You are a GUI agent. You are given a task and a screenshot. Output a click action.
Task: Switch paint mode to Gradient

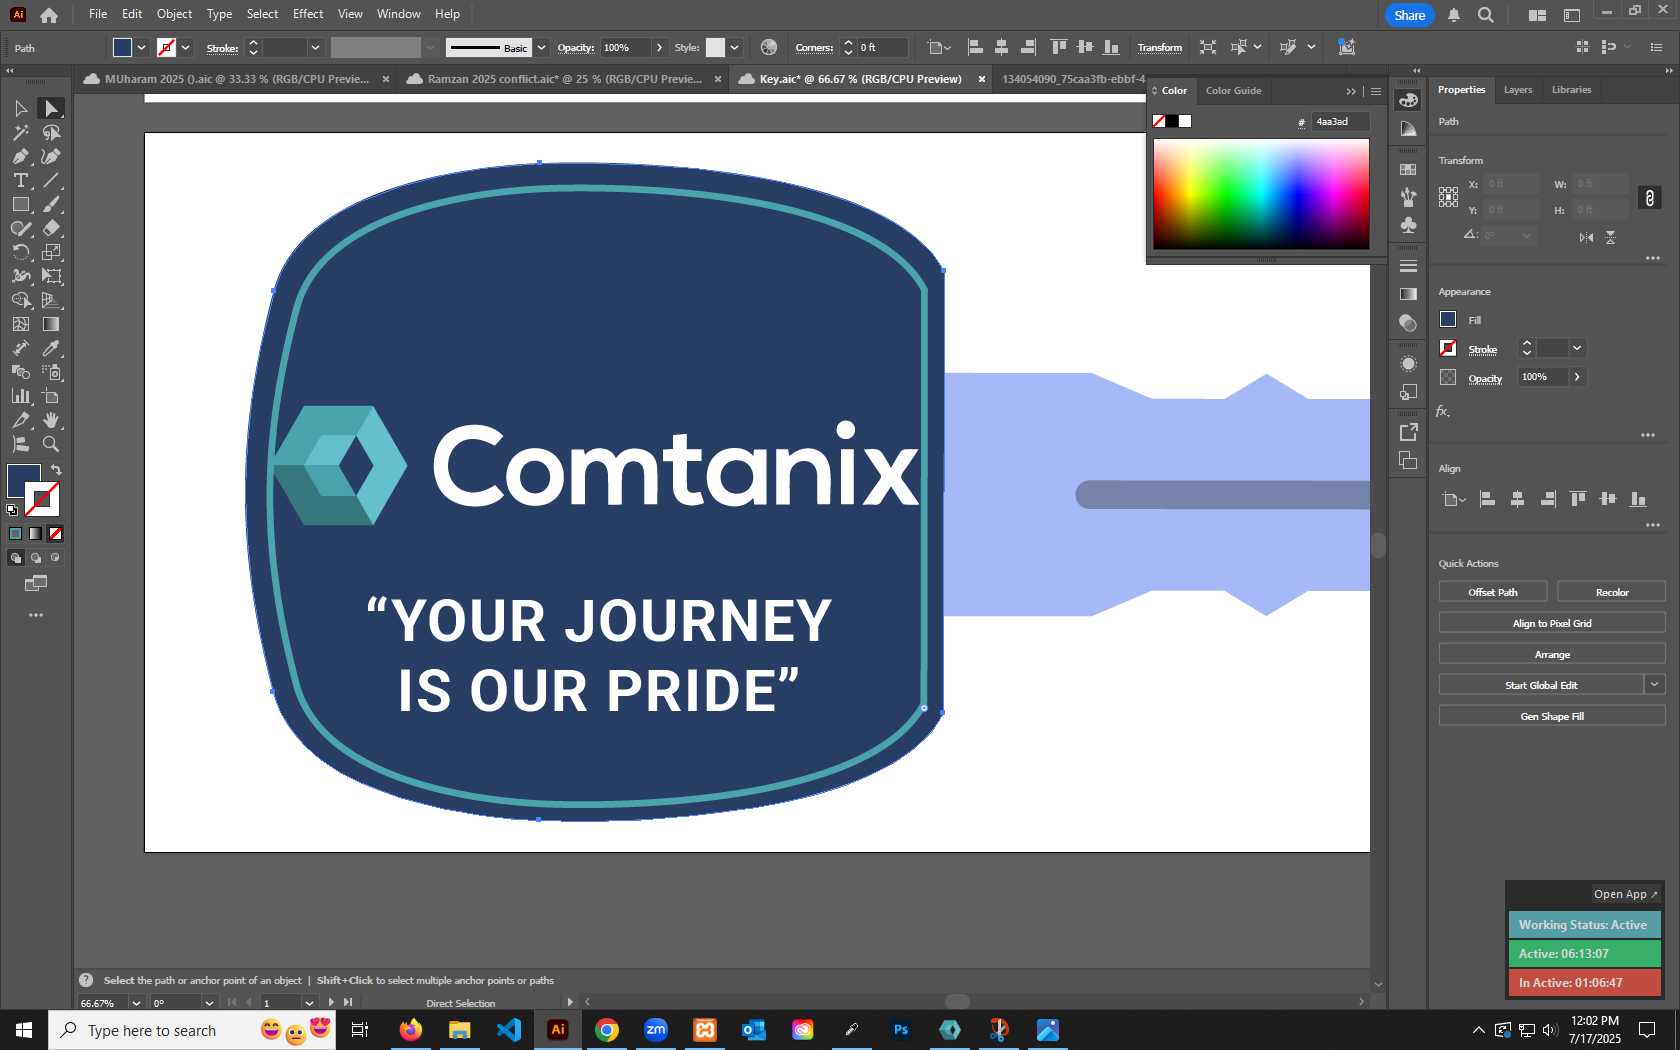(36, 534)
